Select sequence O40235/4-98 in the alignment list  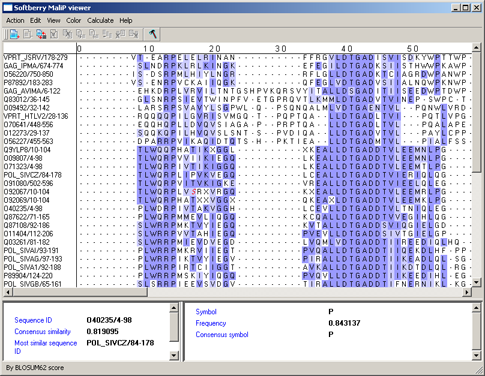(x=23, y=208)
